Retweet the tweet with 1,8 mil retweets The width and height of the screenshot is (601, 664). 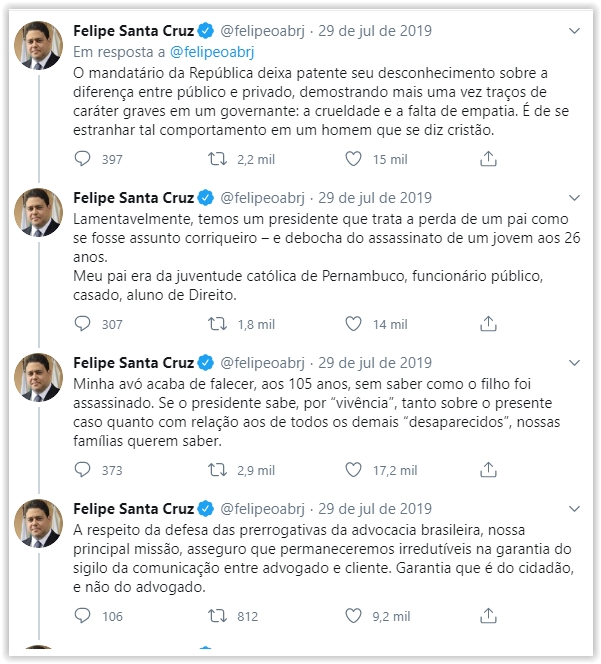(216, 324)
